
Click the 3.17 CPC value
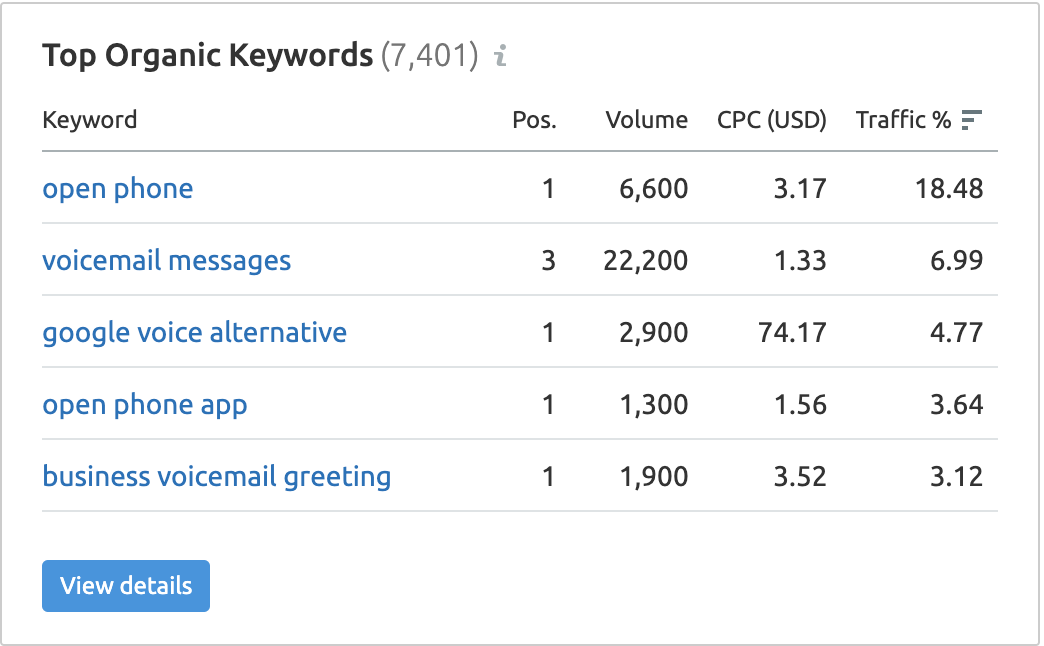point(800,189)
